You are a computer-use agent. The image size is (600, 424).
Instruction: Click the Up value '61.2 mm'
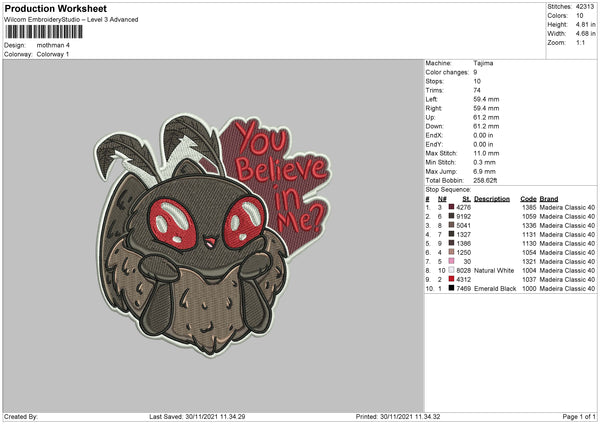486,117
